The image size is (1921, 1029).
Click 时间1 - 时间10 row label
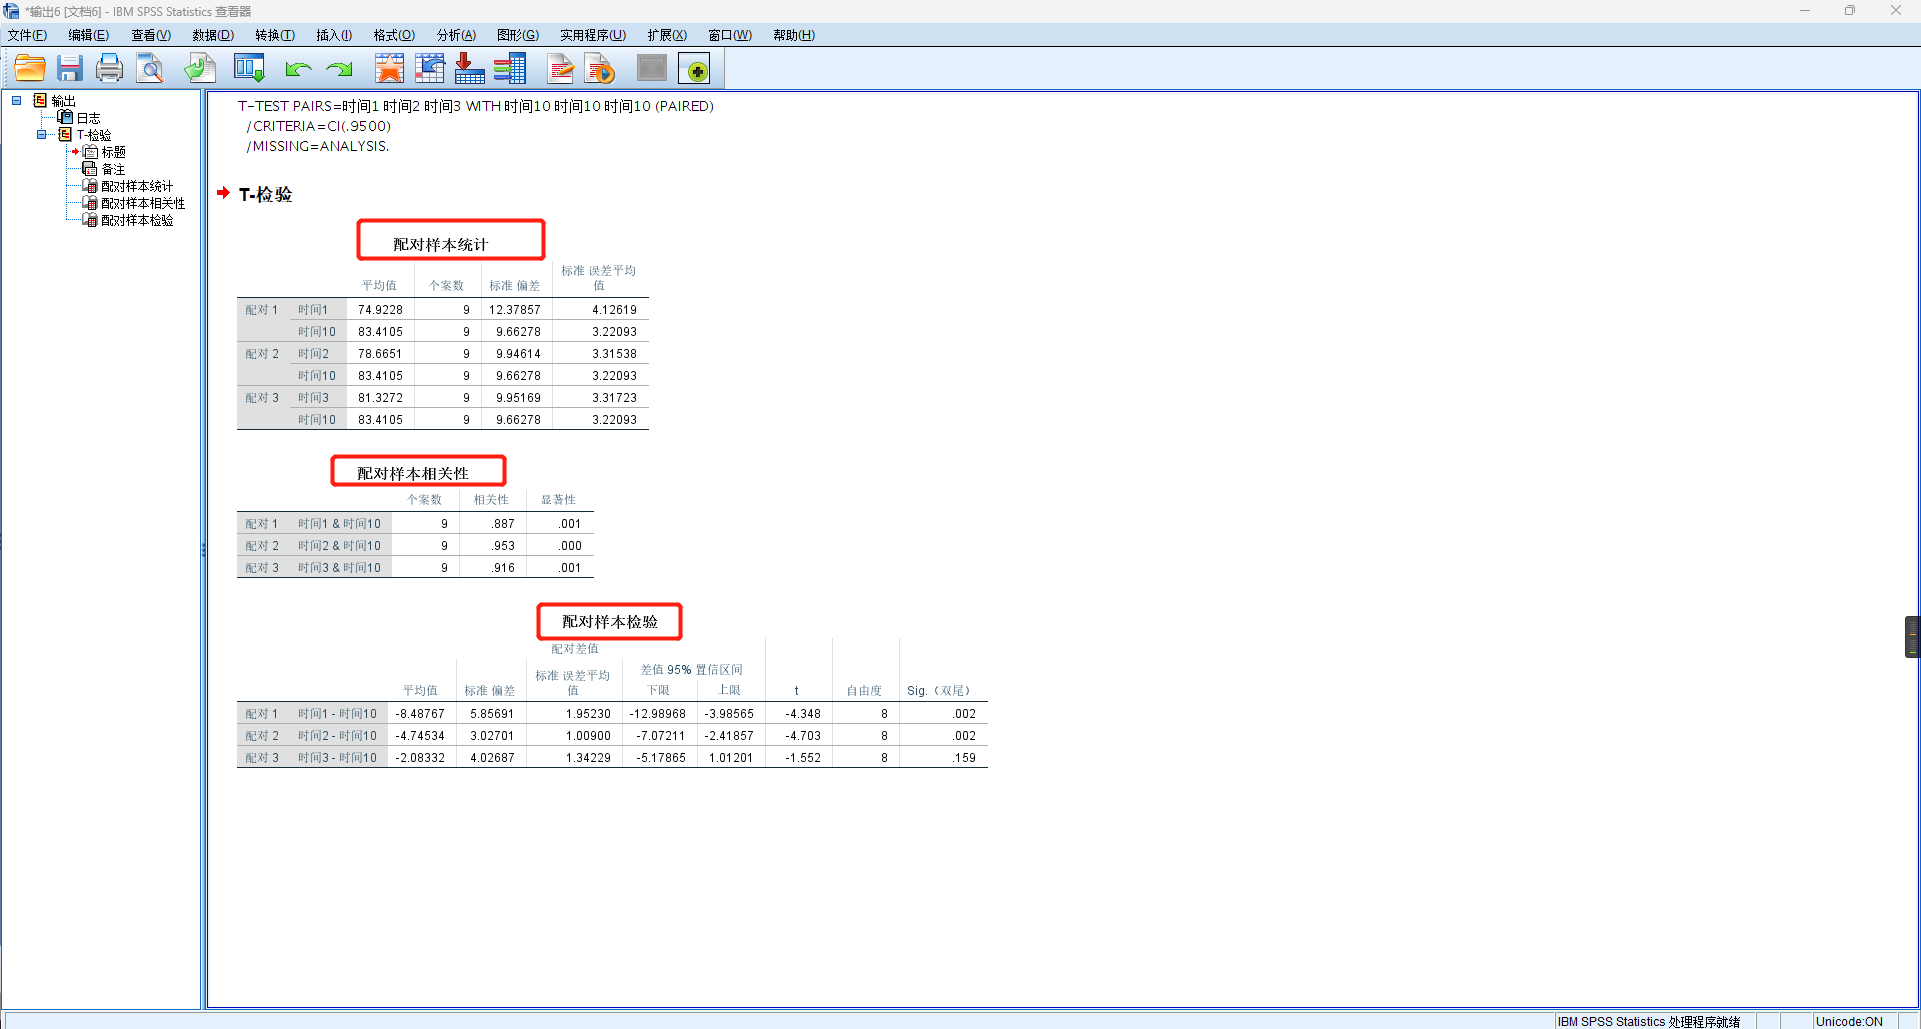point(337,714)
